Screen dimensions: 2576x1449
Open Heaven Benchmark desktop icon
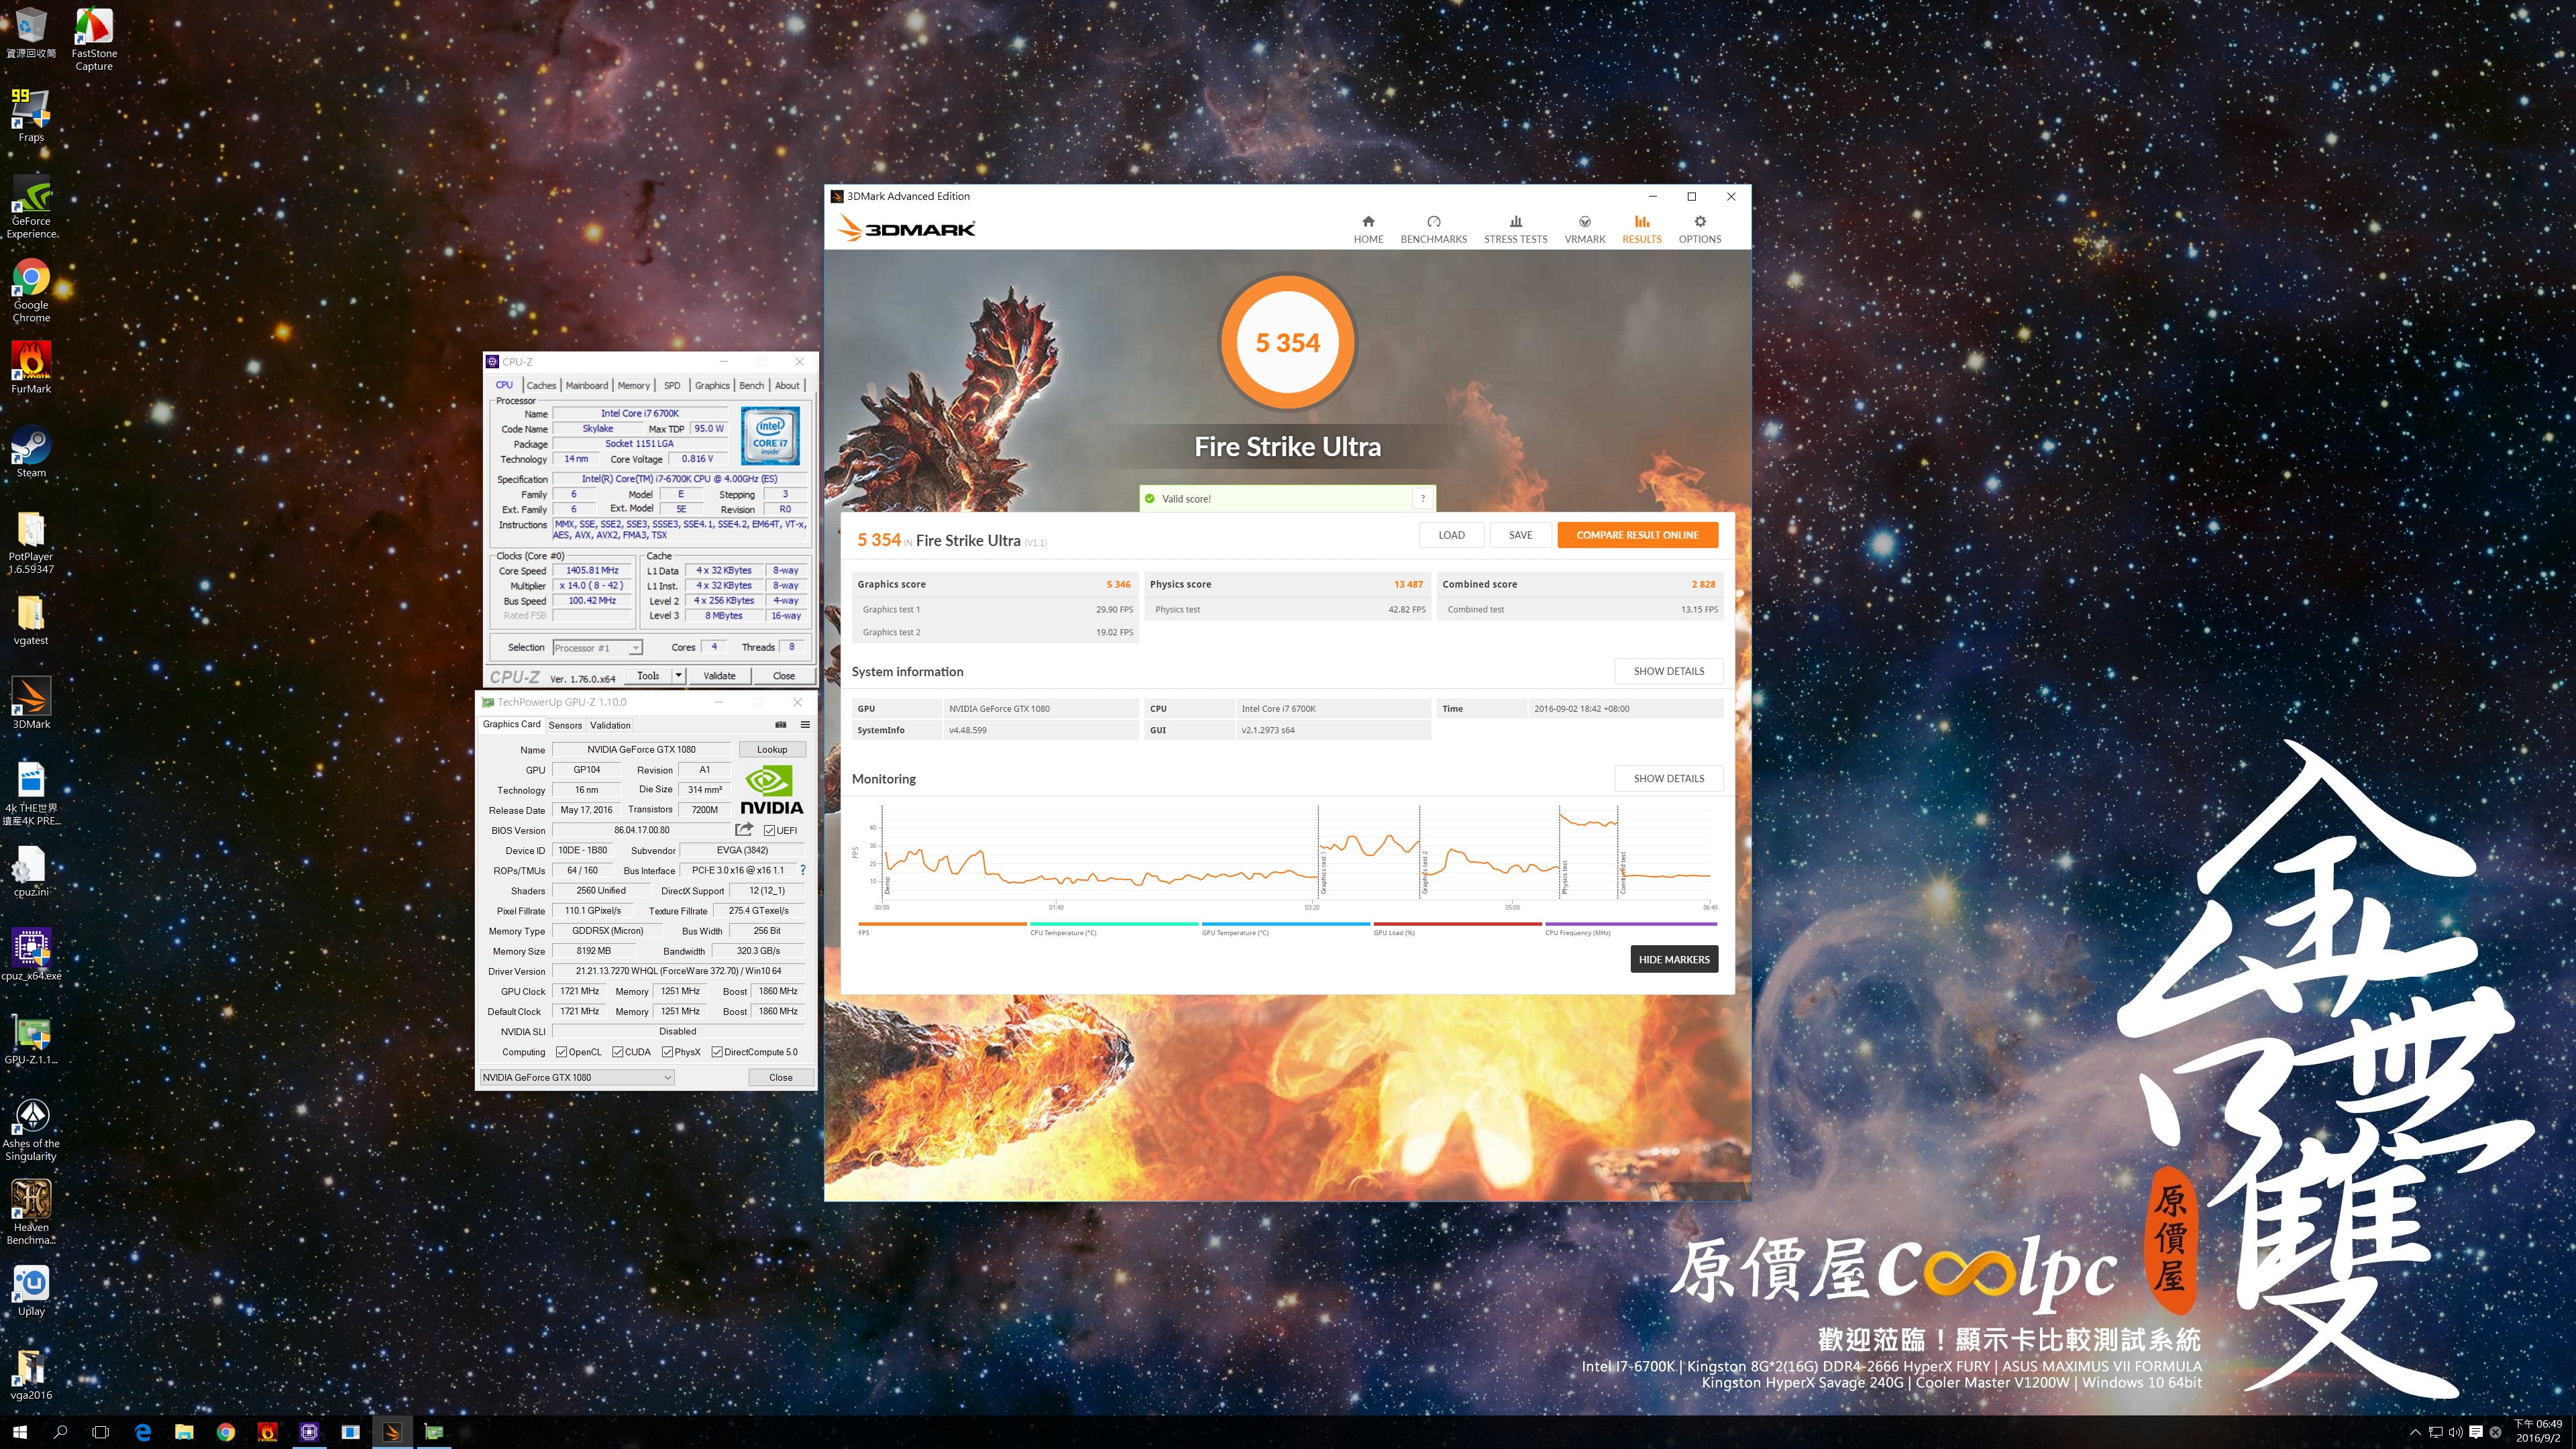pos(31,1212)
